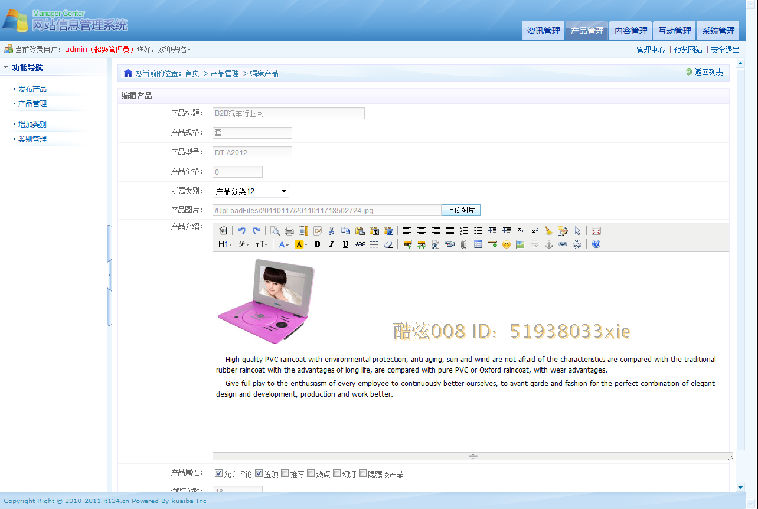Open the text color dropdown (blue A)
The width and height of the screenshot is (758, 509).
coord(284,245)
